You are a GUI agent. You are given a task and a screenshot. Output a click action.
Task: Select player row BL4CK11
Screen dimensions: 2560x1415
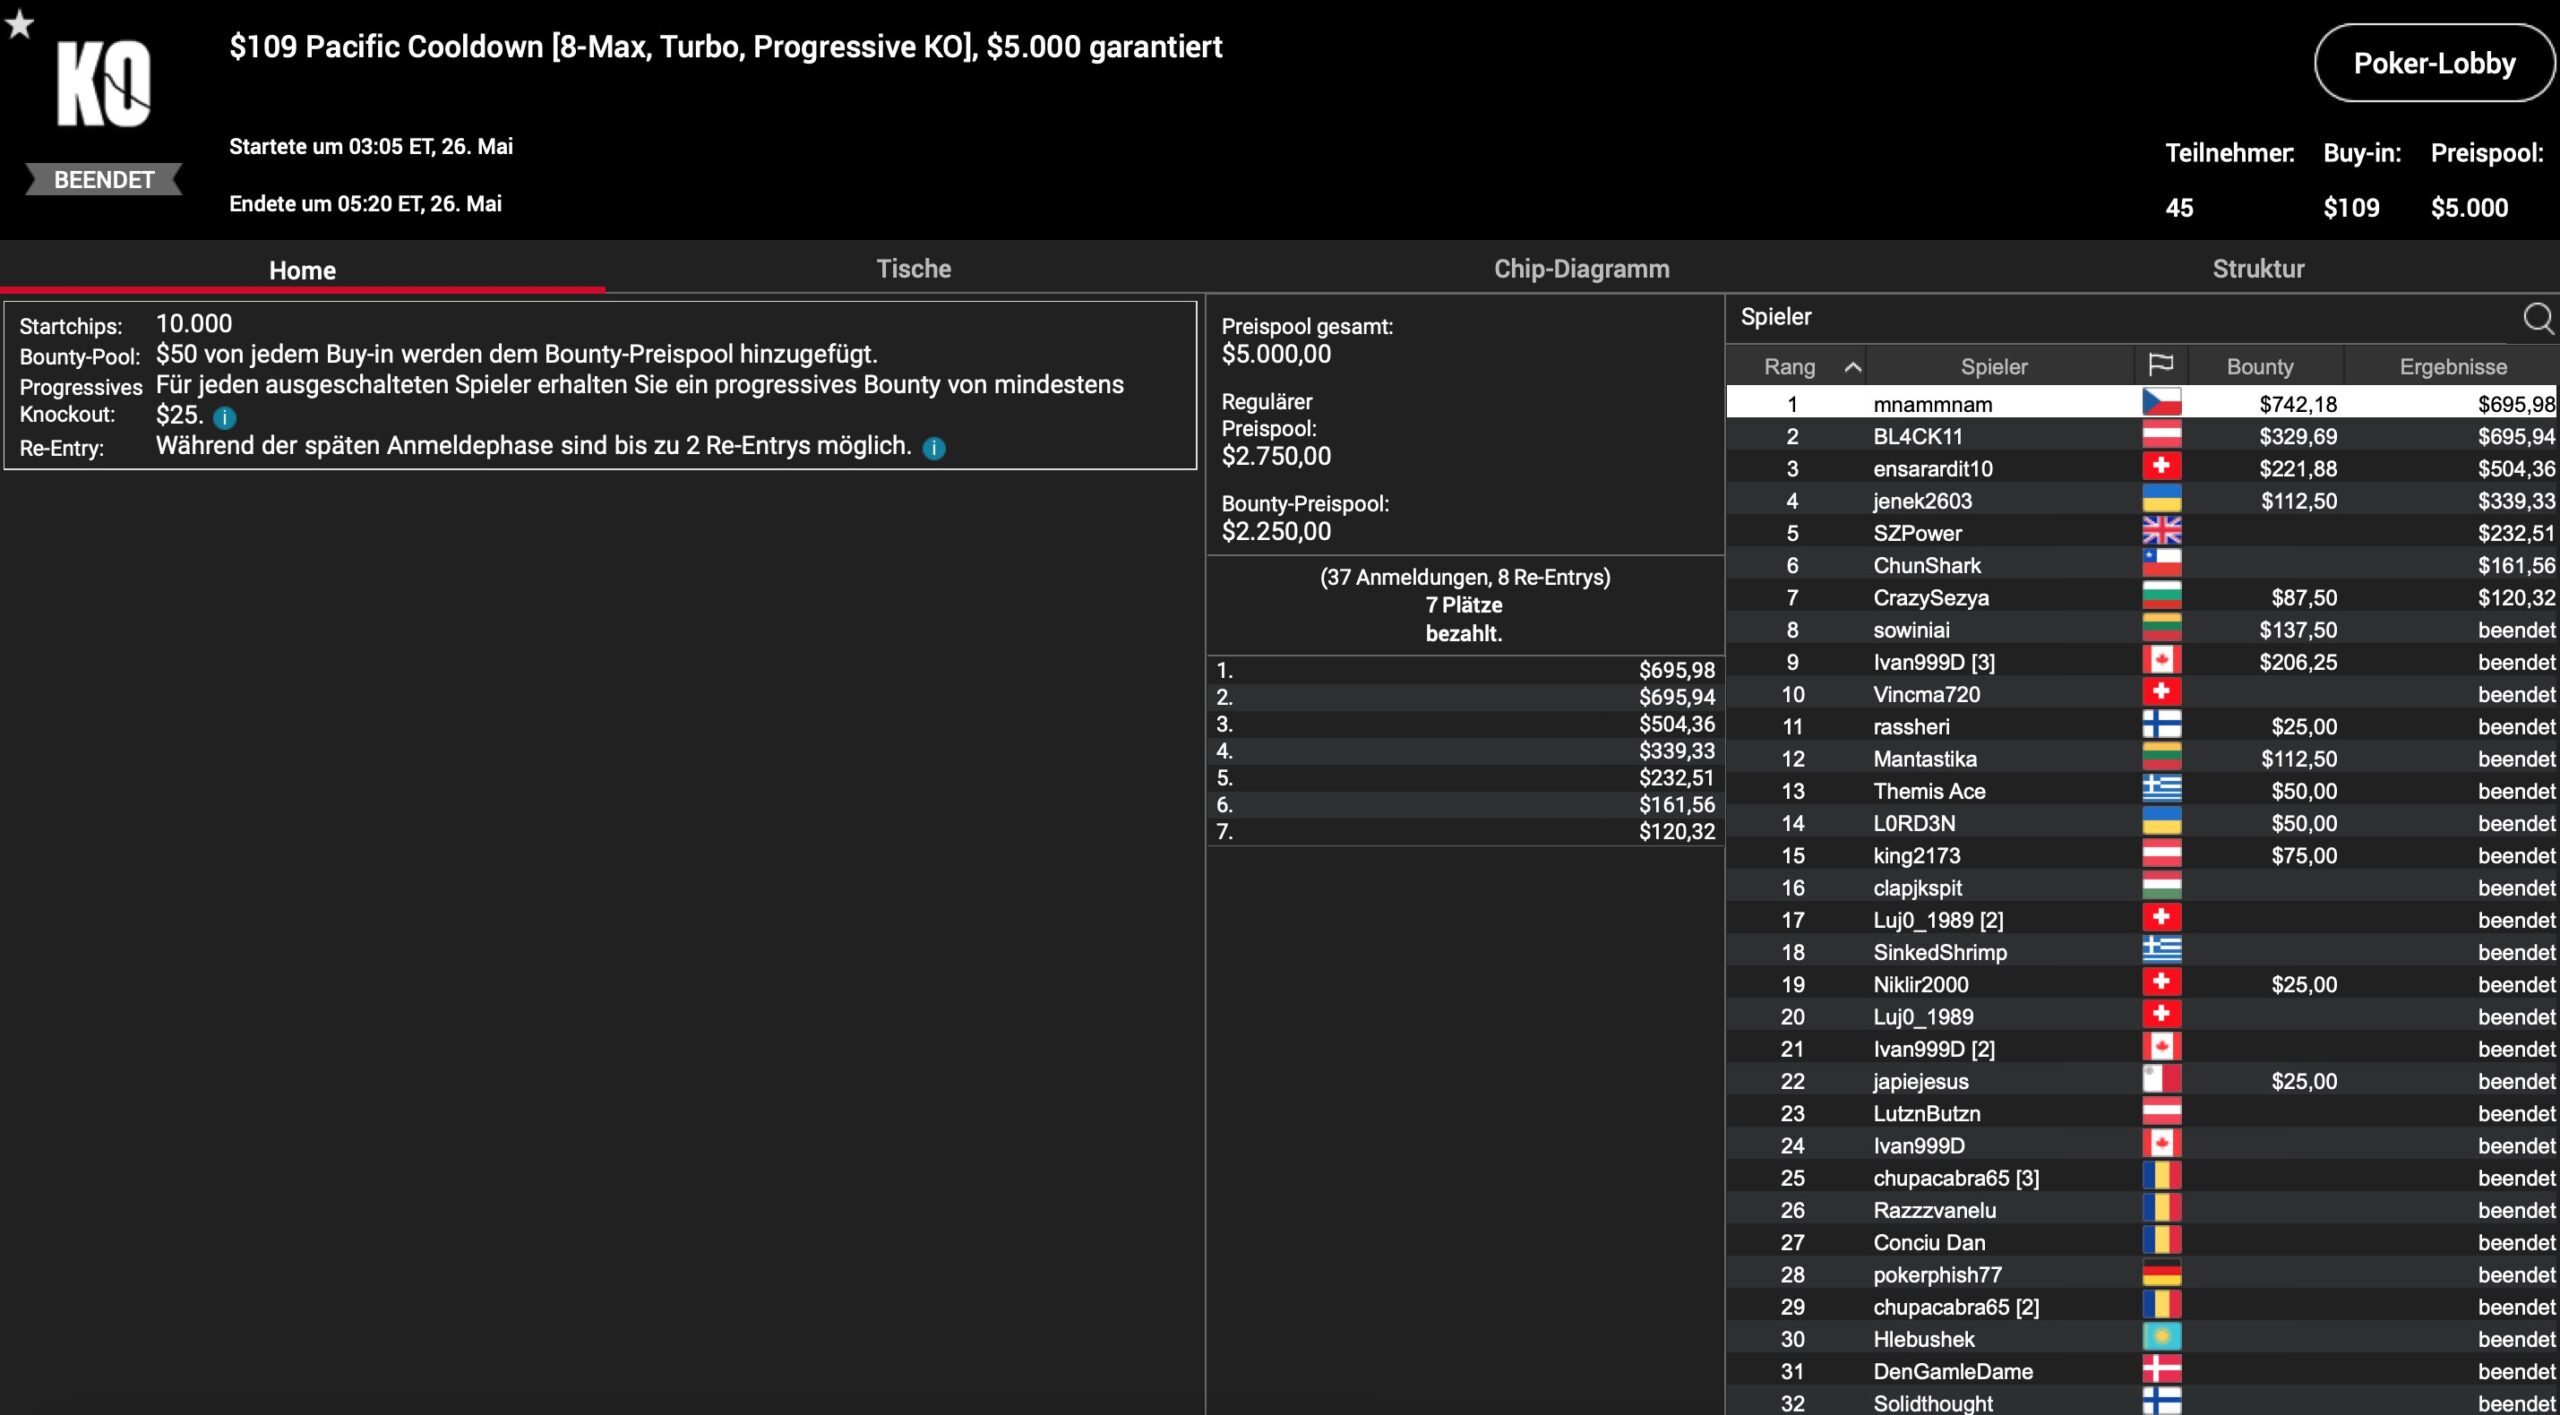point(1917,437)
